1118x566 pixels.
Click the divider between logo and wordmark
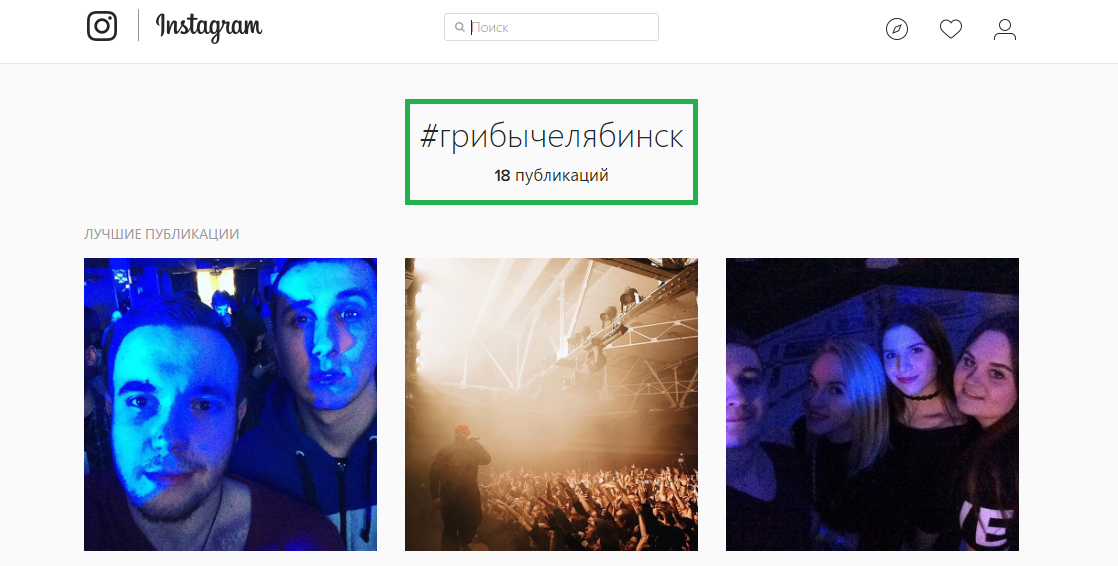138,26
